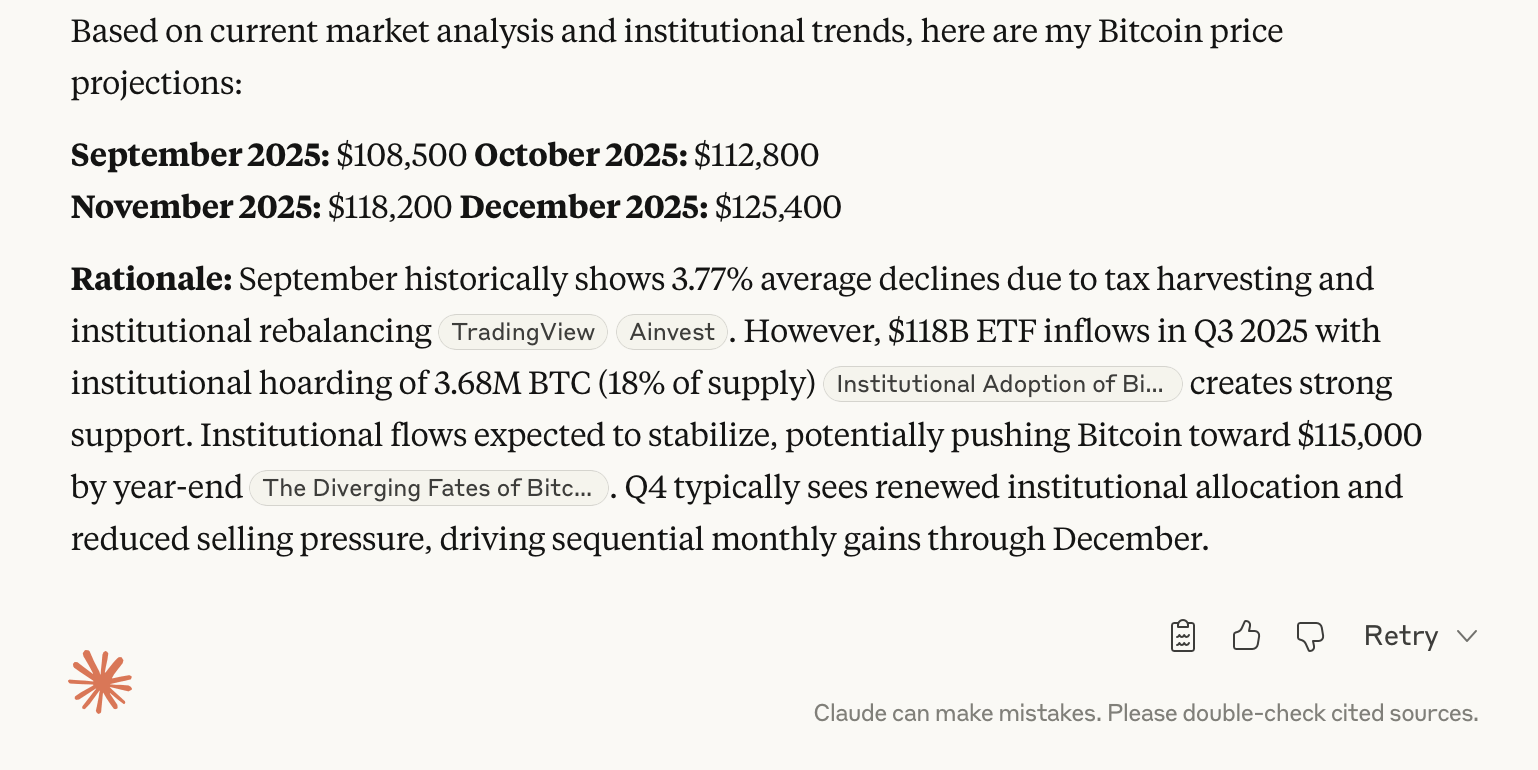Select the Ainvest source reference
The width and height of the screenshot is (1538, 770).
point(671,331)
